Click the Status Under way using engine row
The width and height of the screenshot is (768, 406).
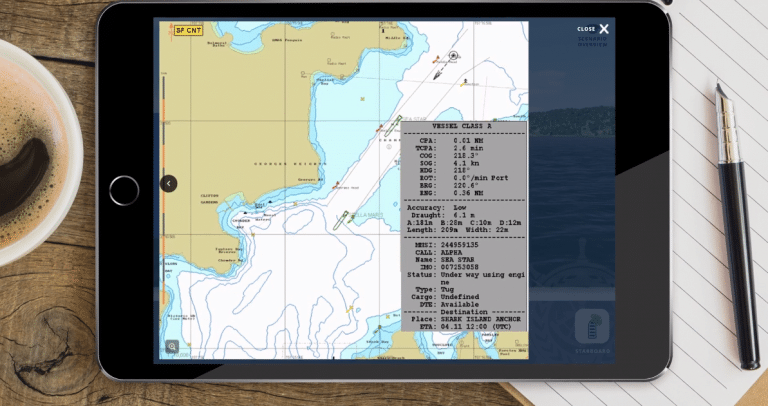[466, 278]
